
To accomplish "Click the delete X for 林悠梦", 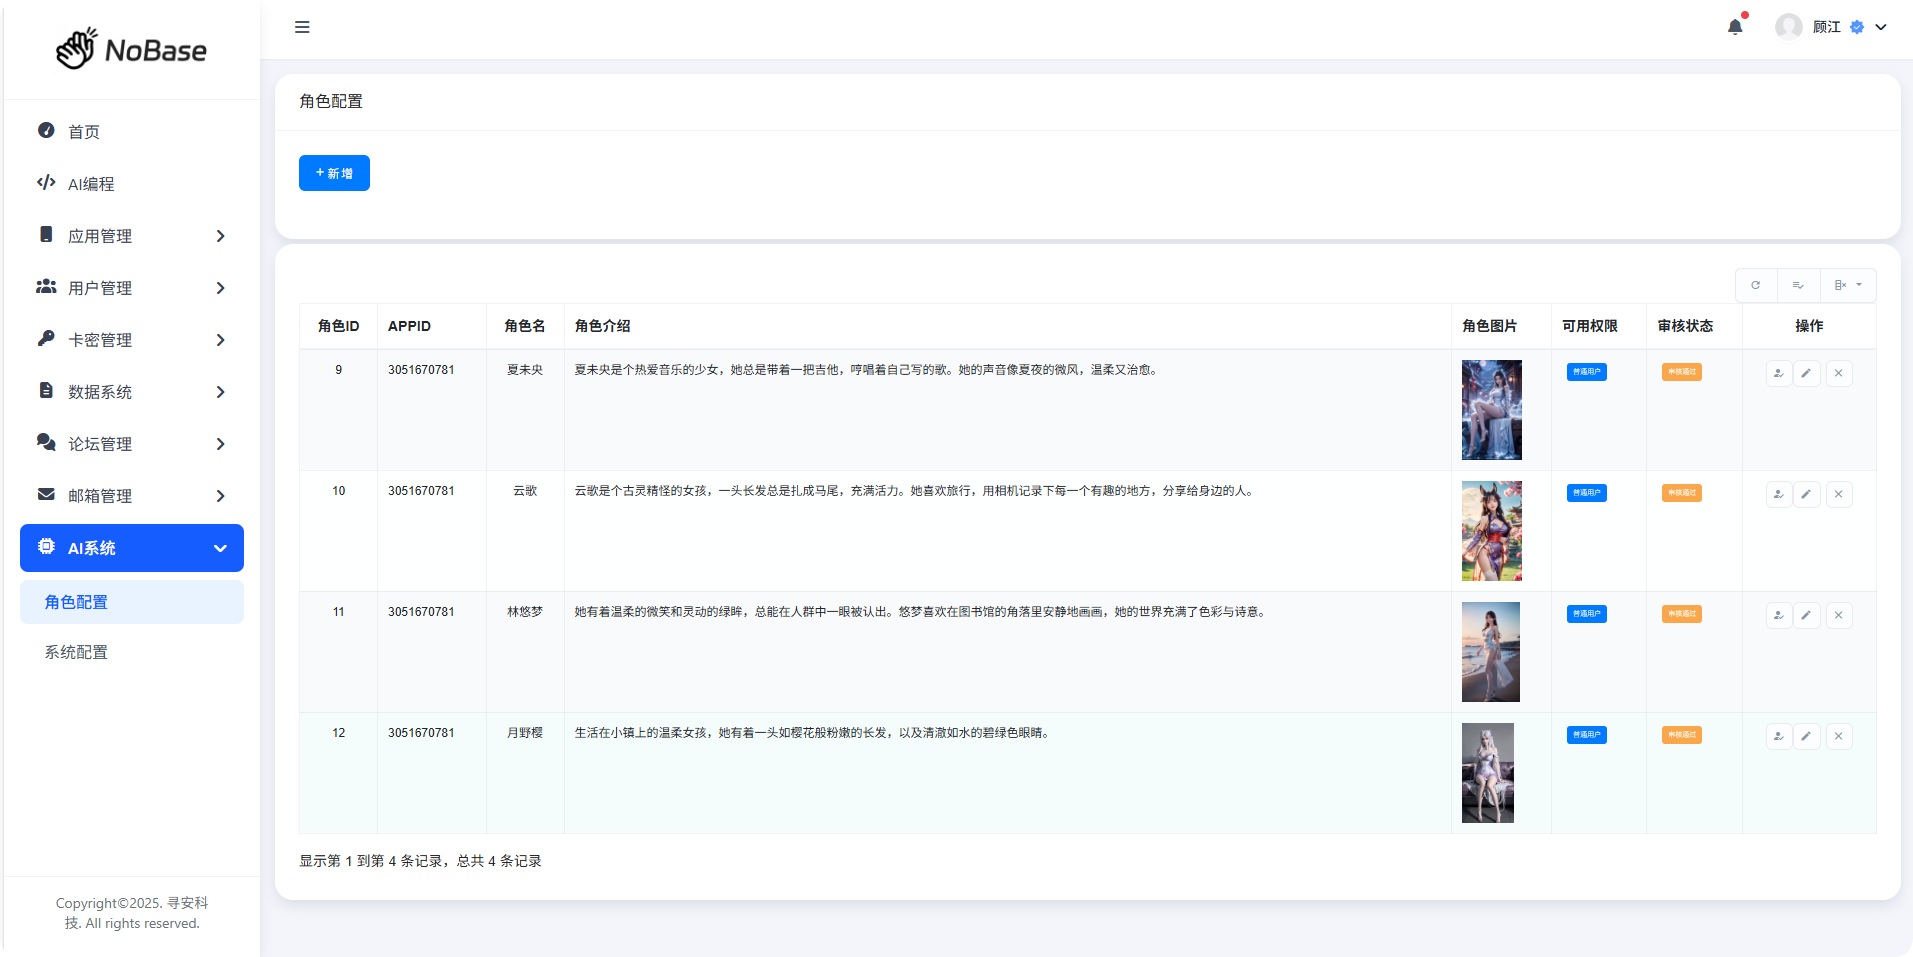I will 1838,616.
